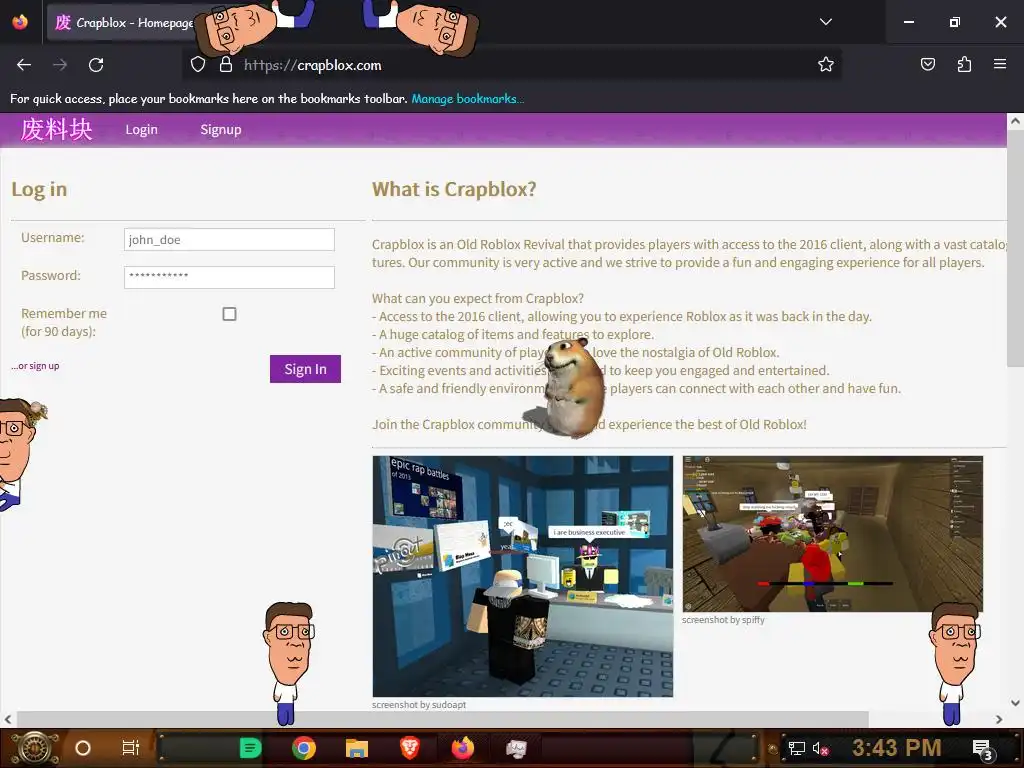Enable Remember me for 90 days
Image resolution: width=1024 pixels, height=768 pixels.
[x=229, y=314]
